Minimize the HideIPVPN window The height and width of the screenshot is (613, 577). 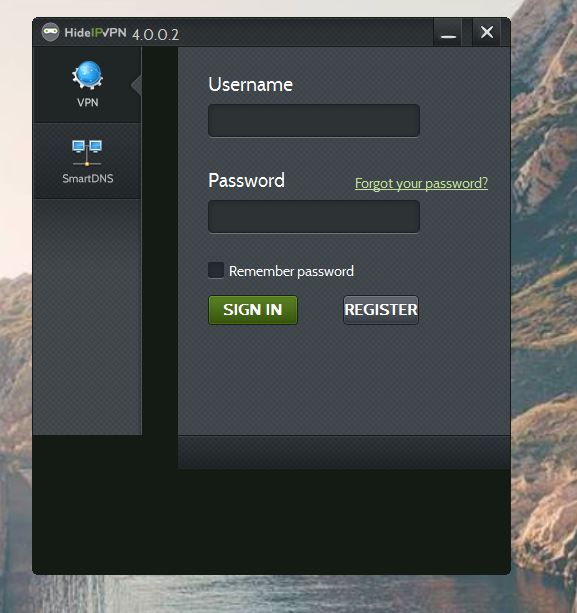pos(448,32)
